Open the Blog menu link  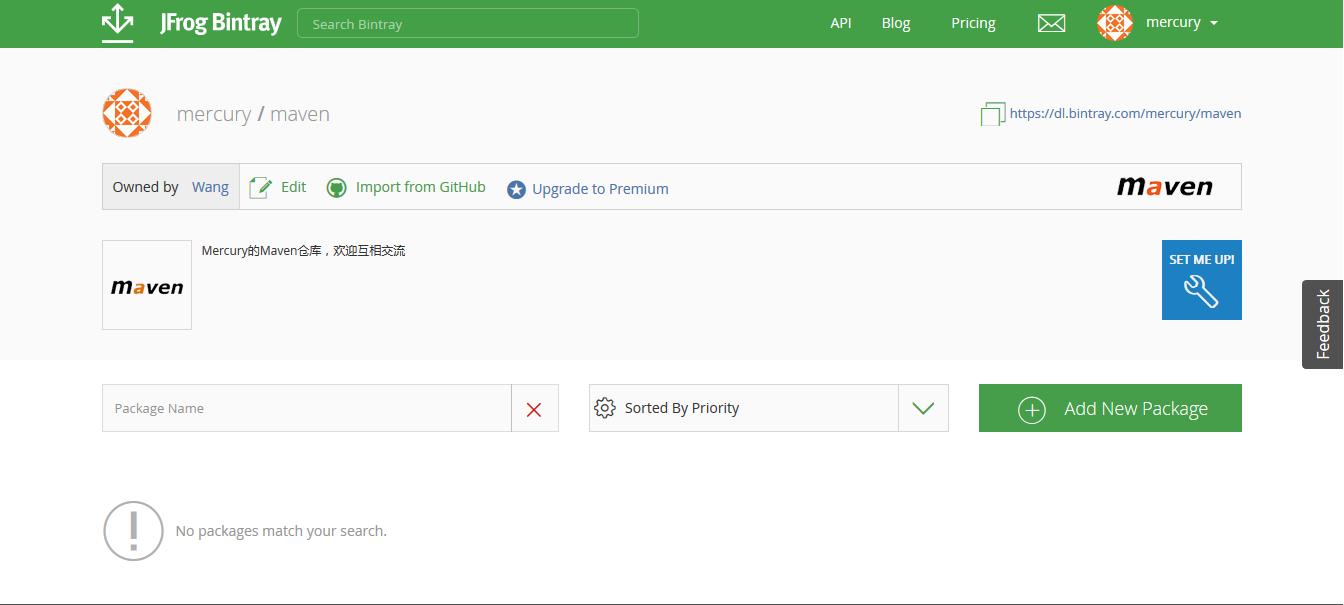point(896,23)
